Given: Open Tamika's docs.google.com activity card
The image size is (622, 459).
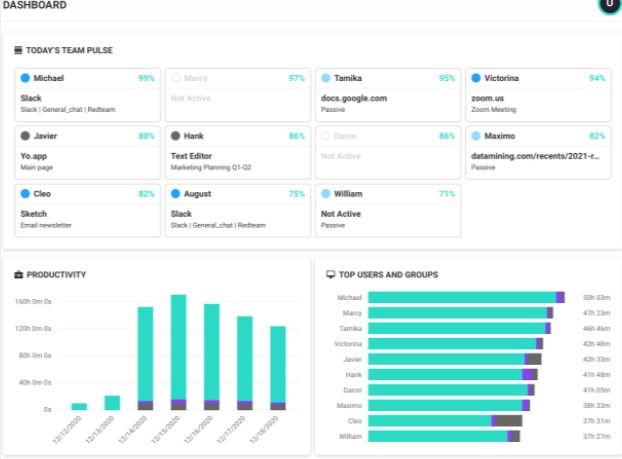Looking at the screenshot, I should tap(388, 95).
